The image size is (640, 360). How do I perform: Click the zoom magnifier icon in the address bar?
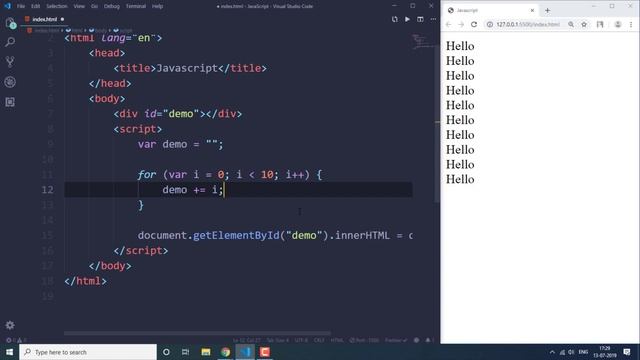[x=571, y=24]
